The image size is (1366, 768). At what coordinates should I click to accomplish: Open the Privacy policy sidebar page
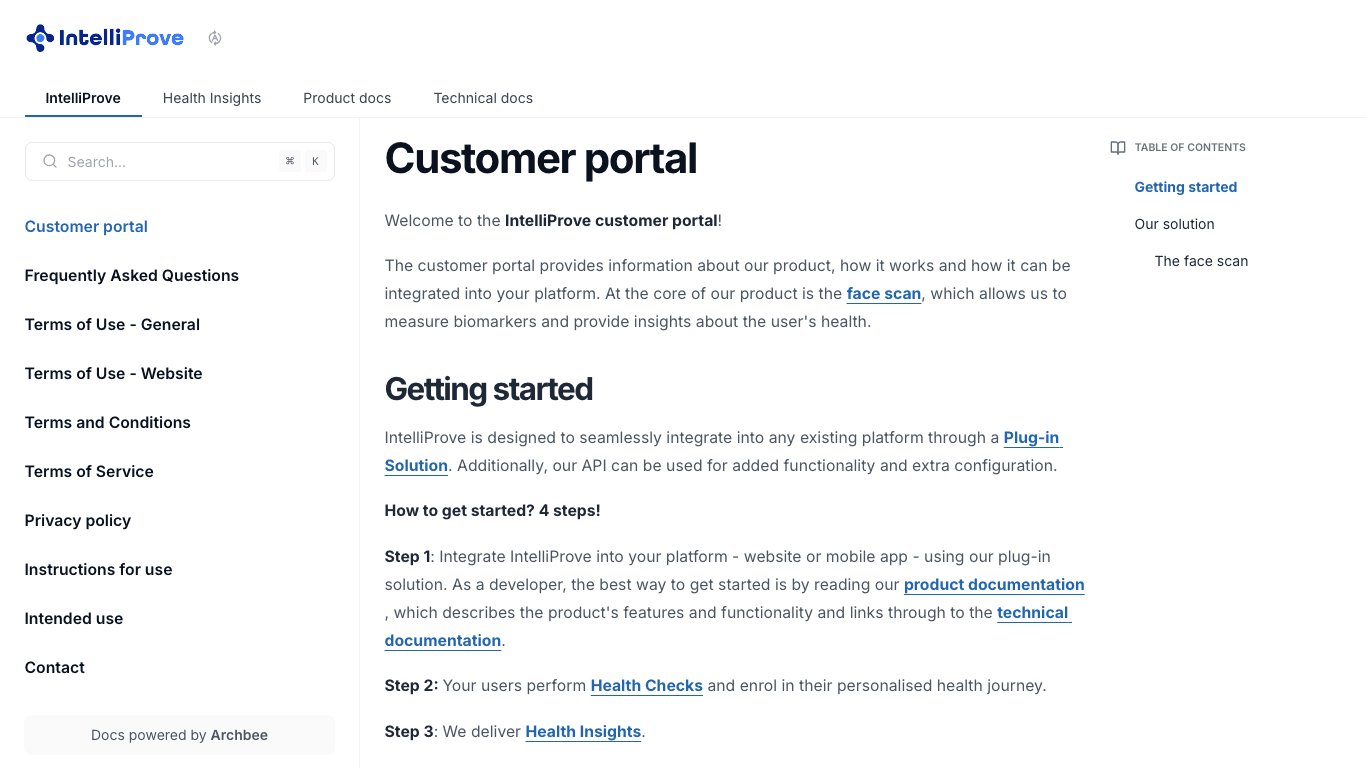[x=77, y=520]
